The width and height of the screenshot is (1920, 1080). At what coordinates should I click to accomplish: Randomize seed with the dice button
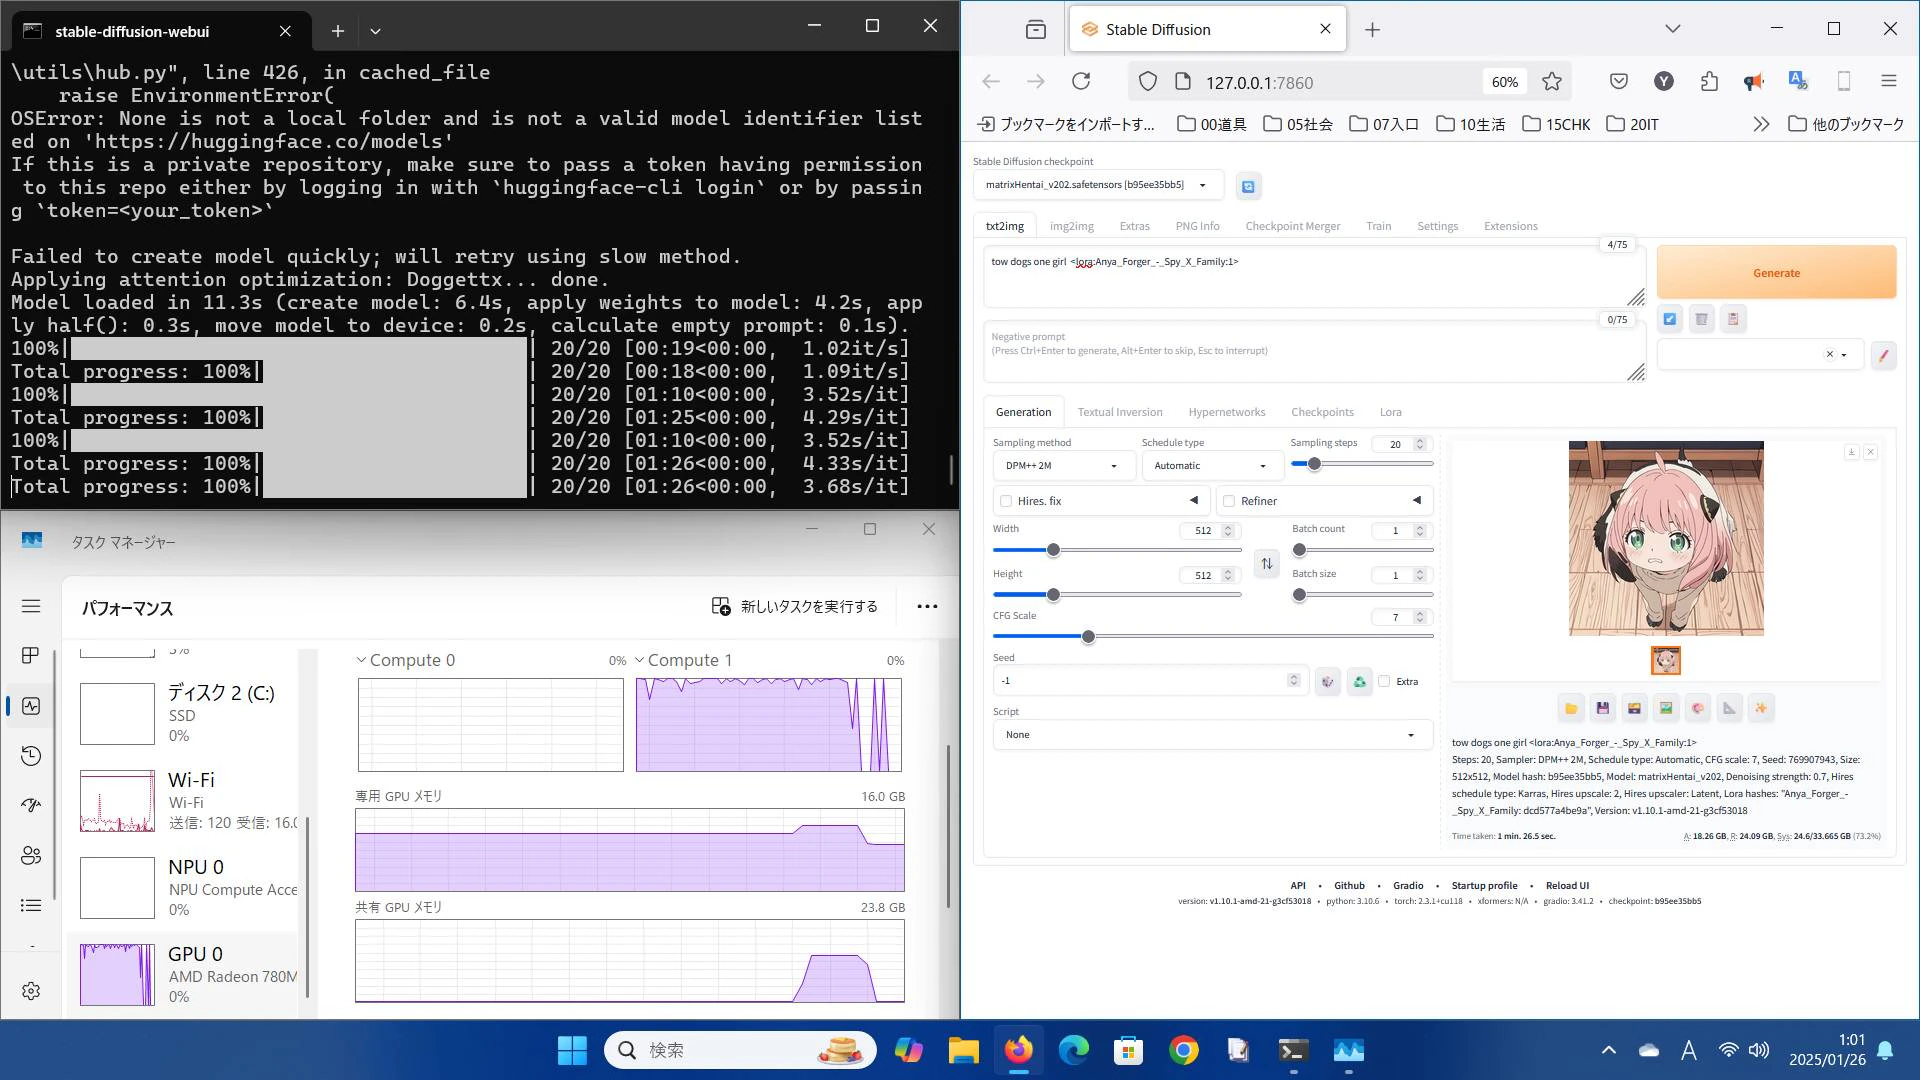coord(1328,682)
